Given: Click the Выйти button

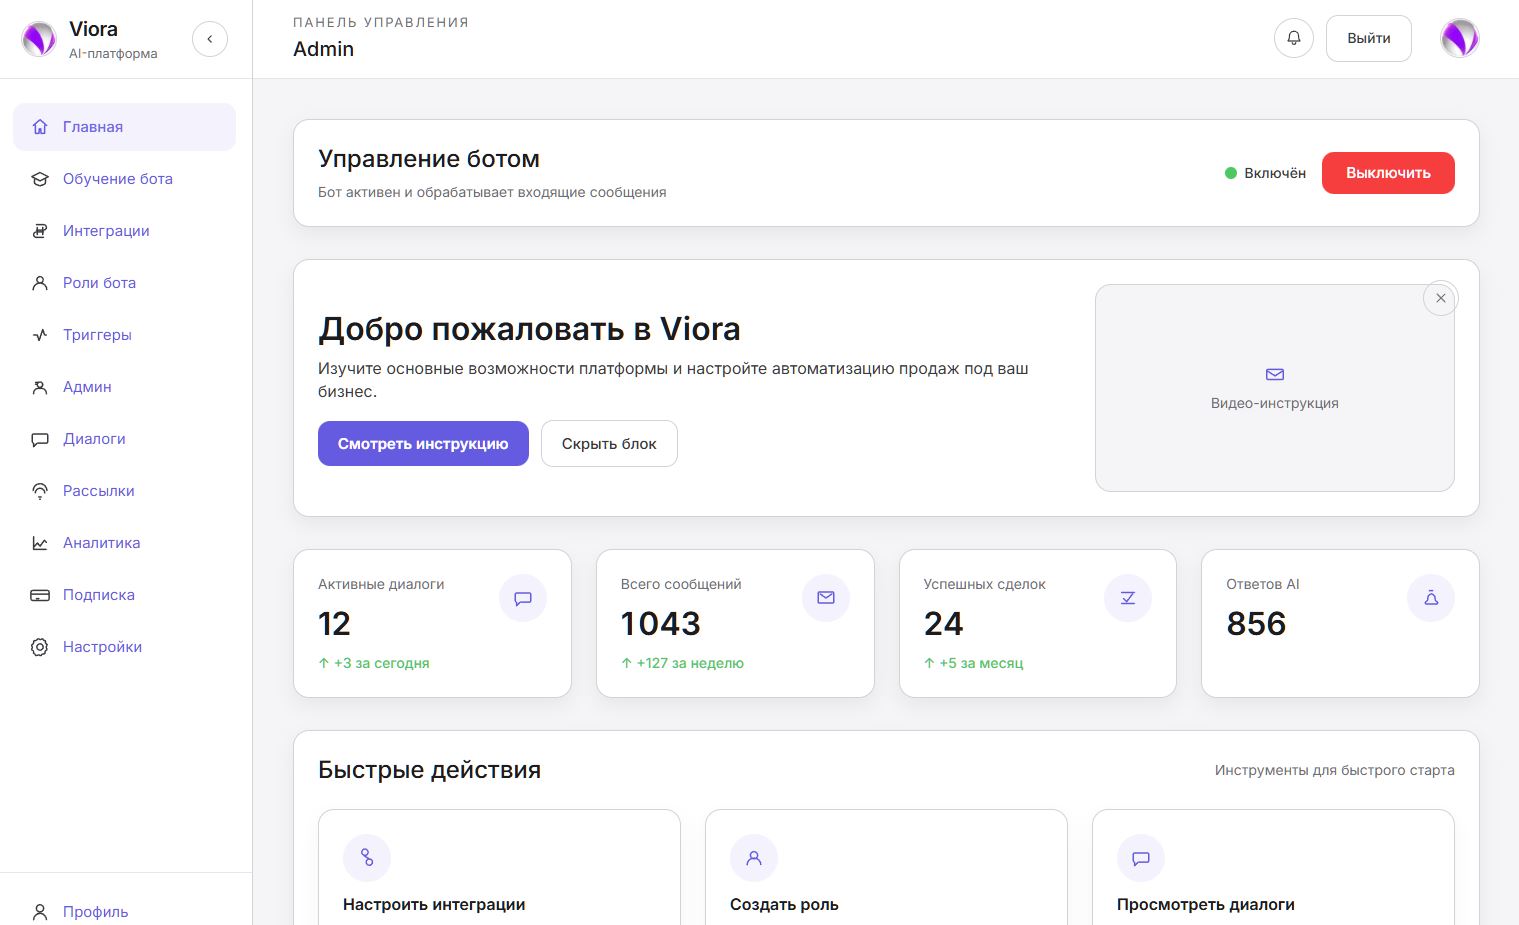Looking at the screenshot, I should (1368, 38).
